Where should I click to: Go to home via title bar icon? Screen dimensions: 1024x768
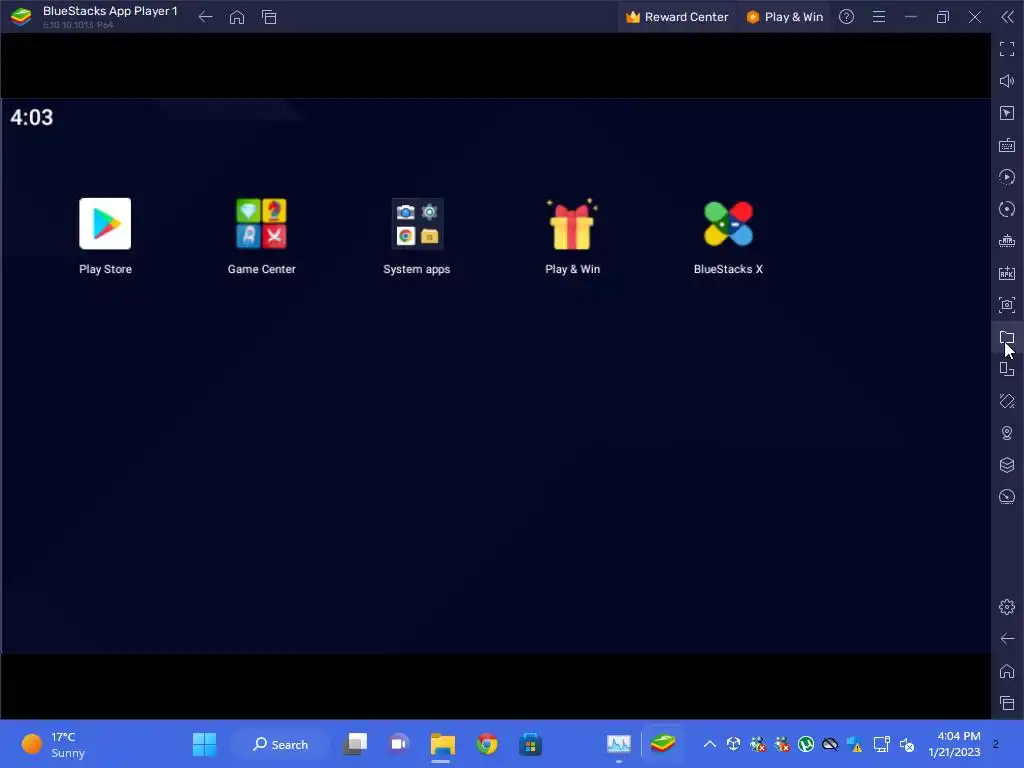pyautogui.click(x=237, y=17)
